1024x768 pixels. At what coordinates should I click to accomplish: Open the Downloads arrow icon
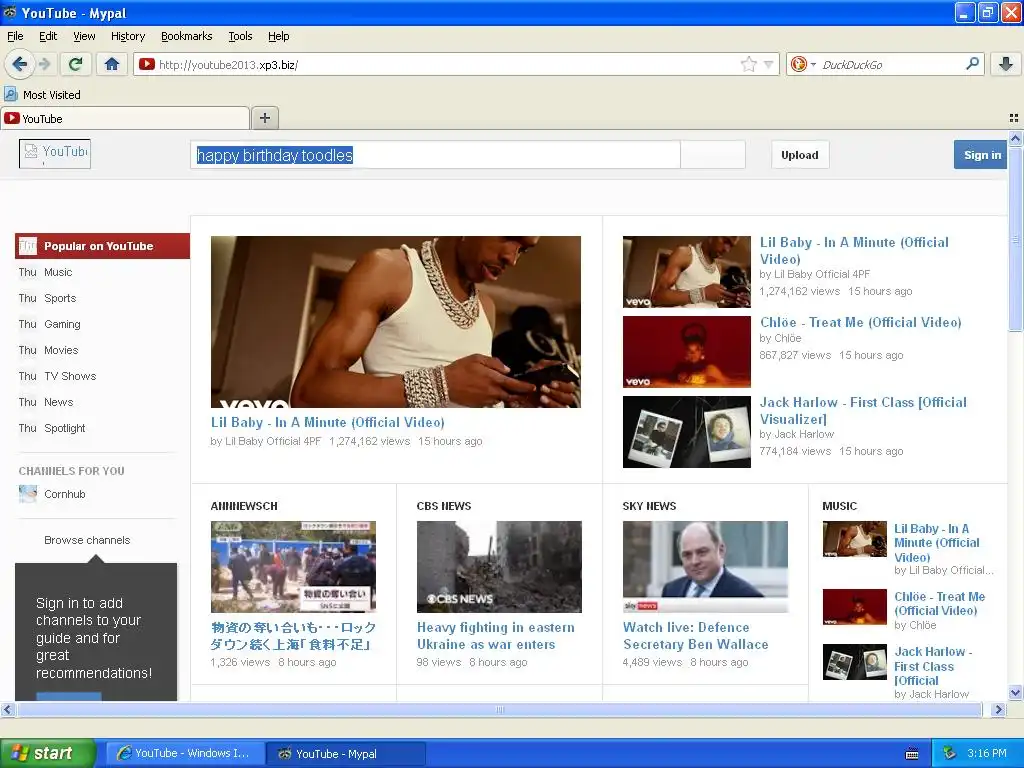[x=1006, y=64]
